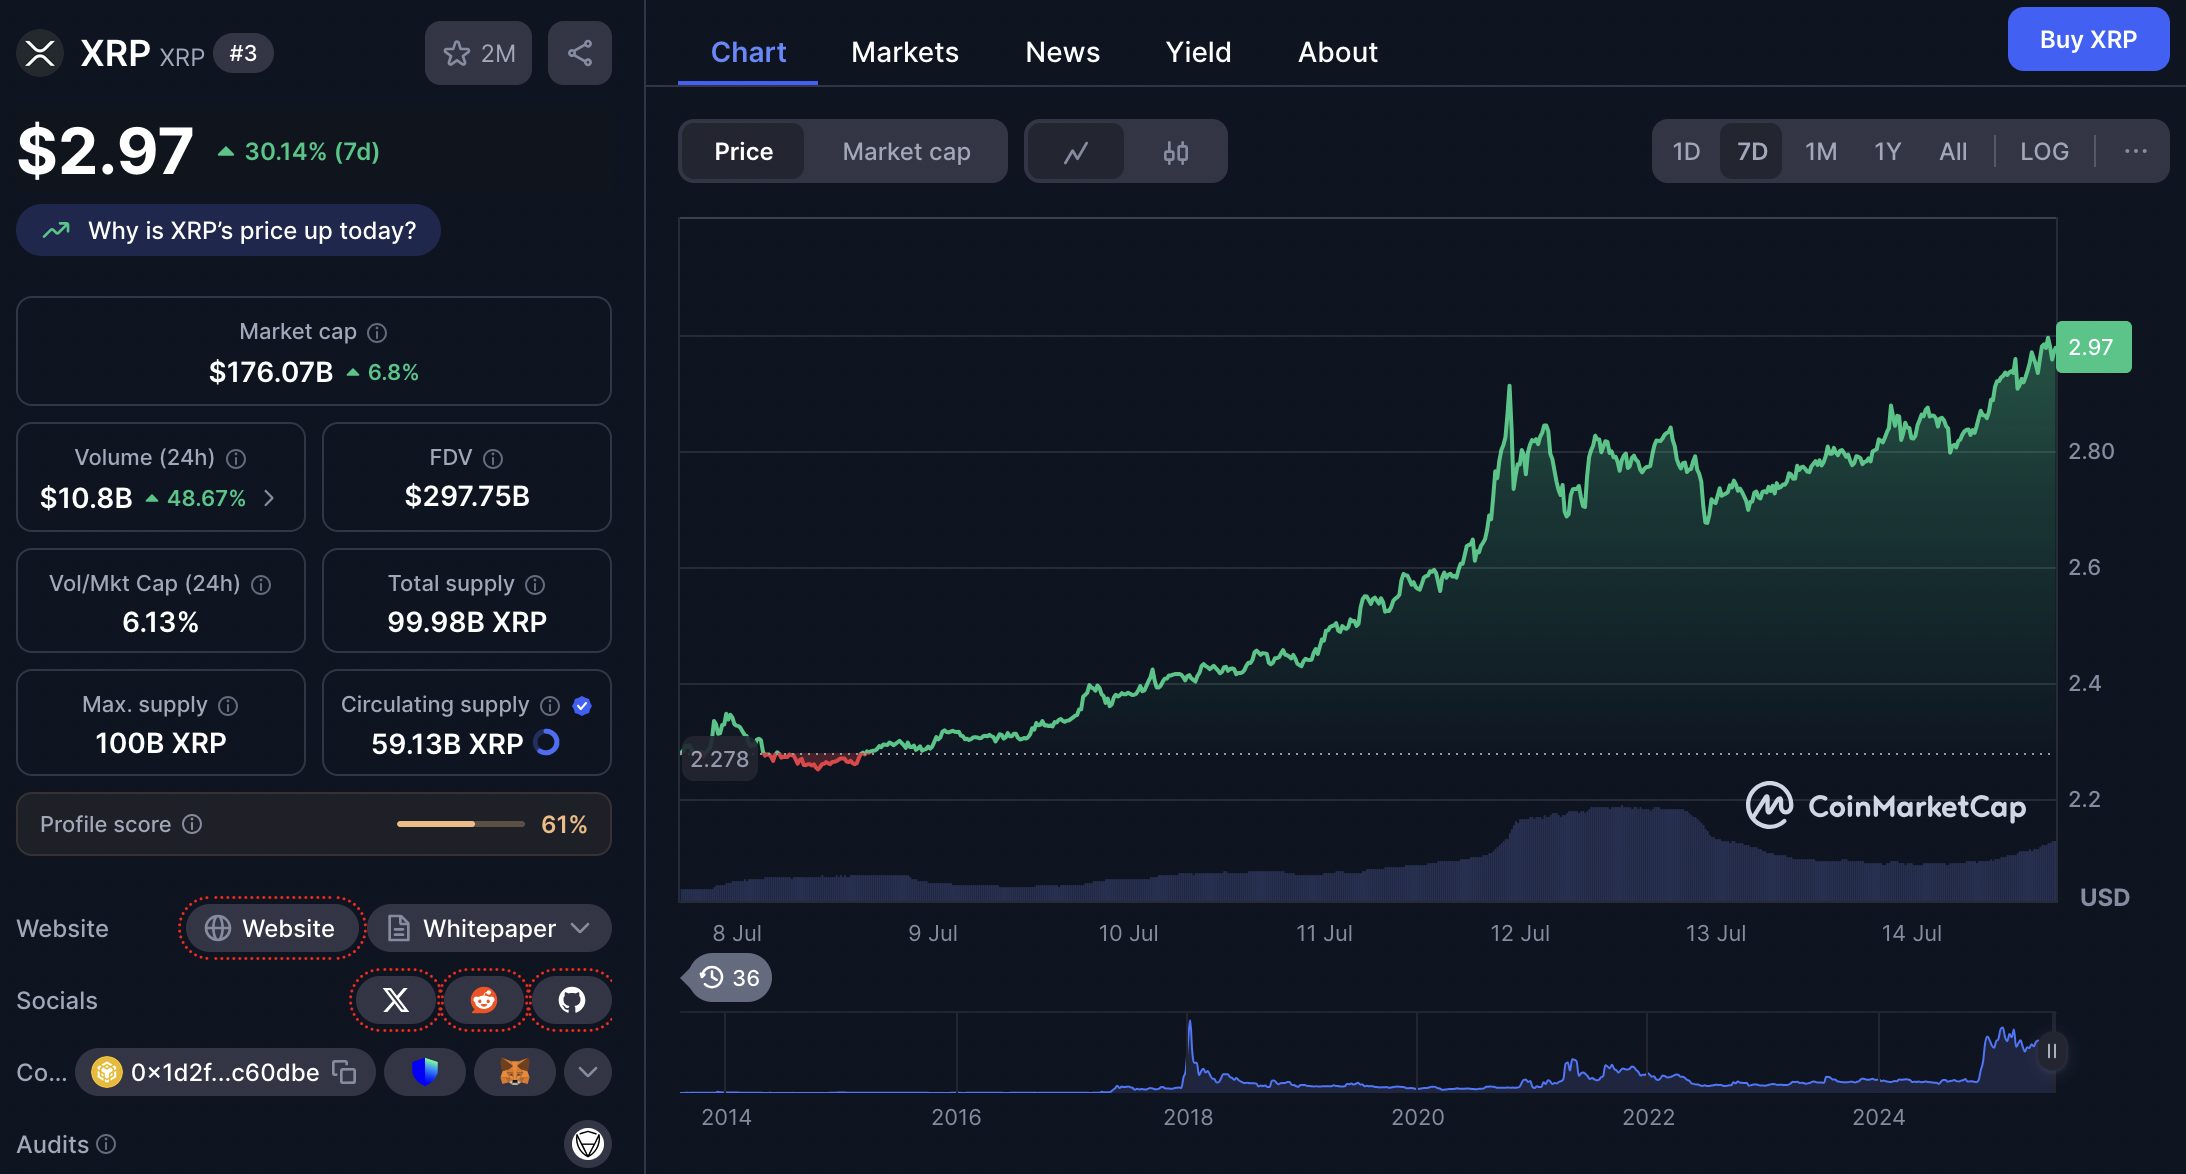Click the #3 rank badge
2186x1174 pixels.
243,53
